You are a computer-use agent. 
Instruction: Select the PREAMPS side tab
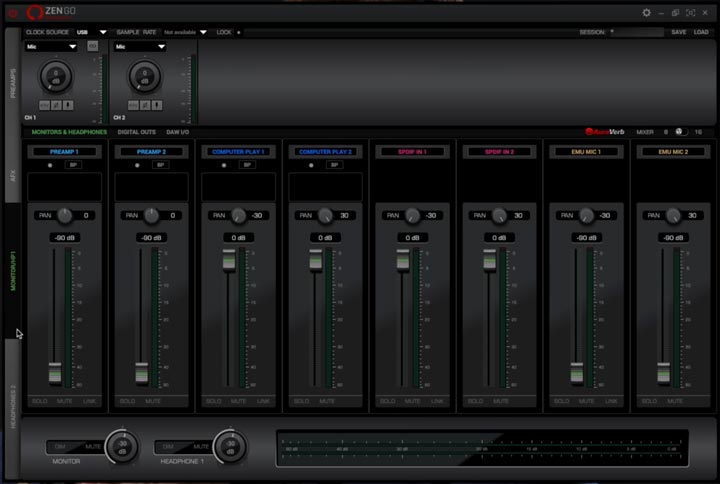[x=13, y=84]
